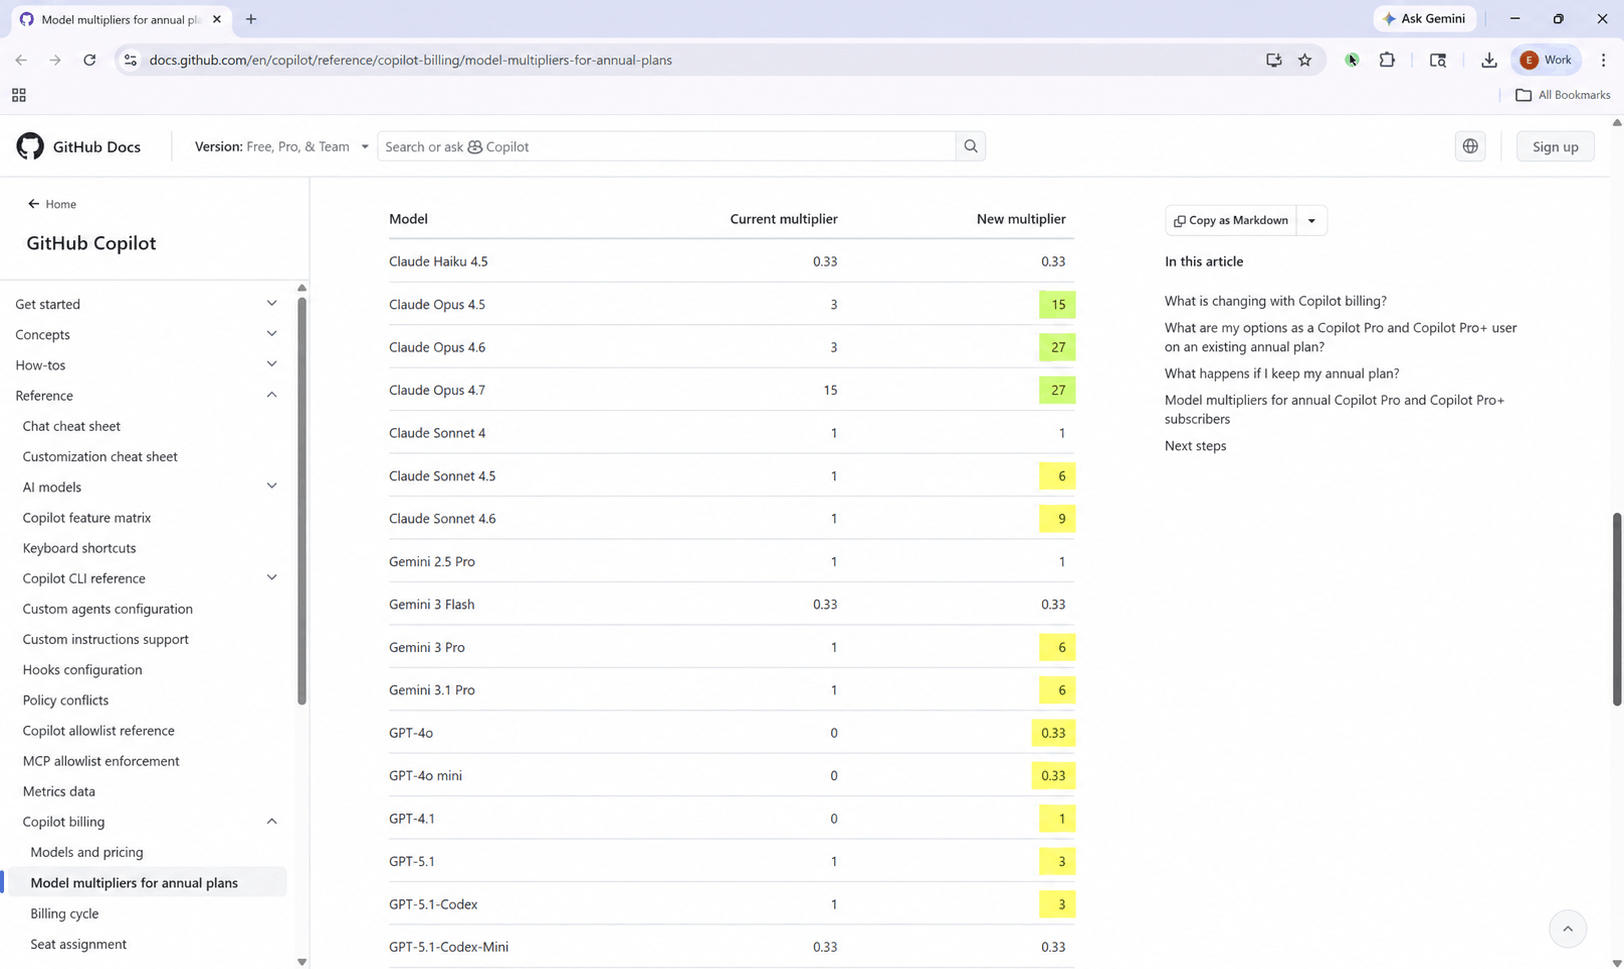
Task: Open the site information icon in address bar
Action: [x=130, y=60]
